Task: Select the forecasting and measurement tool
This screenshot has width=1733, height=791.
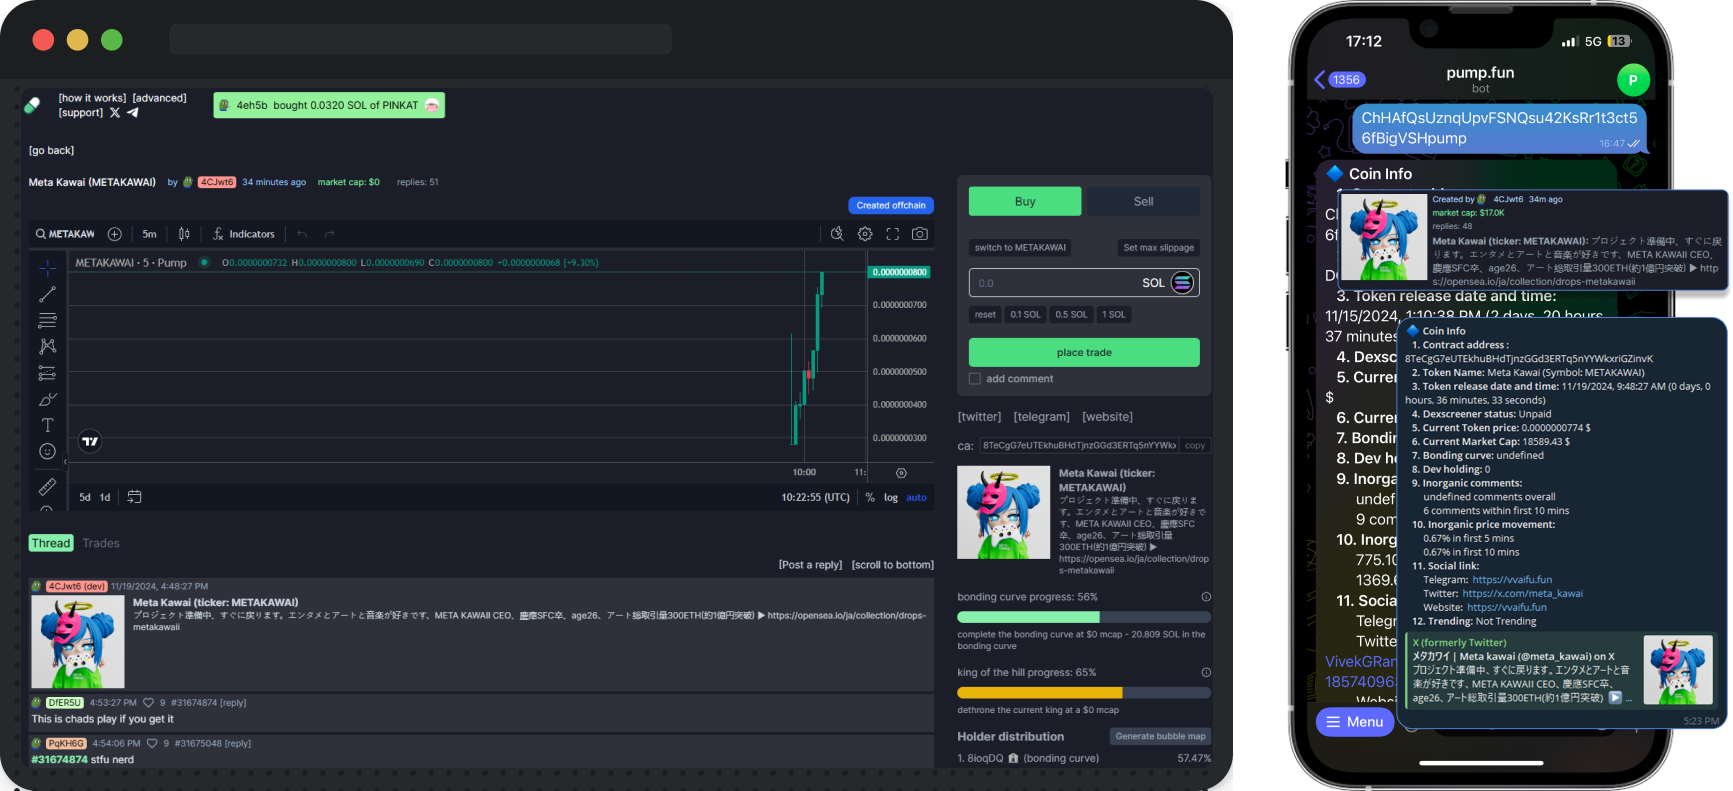Action: click(47, 373)
